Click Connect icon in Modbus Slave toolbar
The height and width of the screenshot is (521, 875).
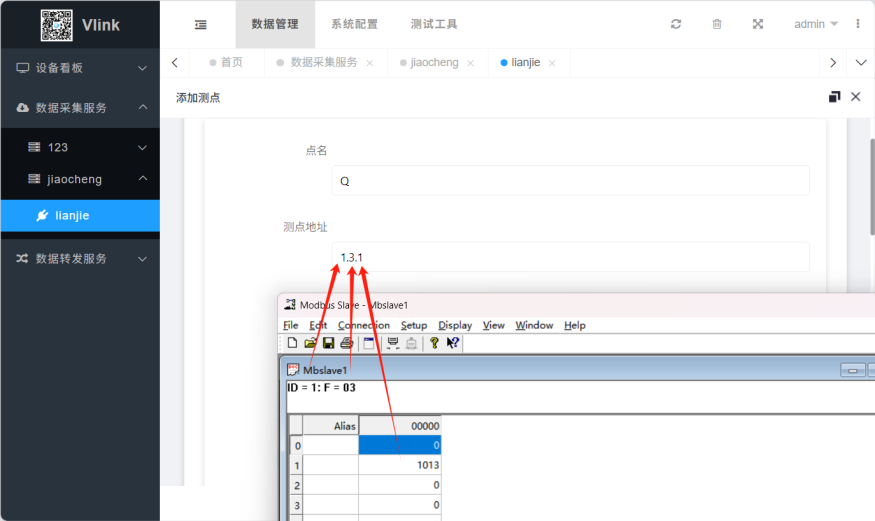coord(393,343)
